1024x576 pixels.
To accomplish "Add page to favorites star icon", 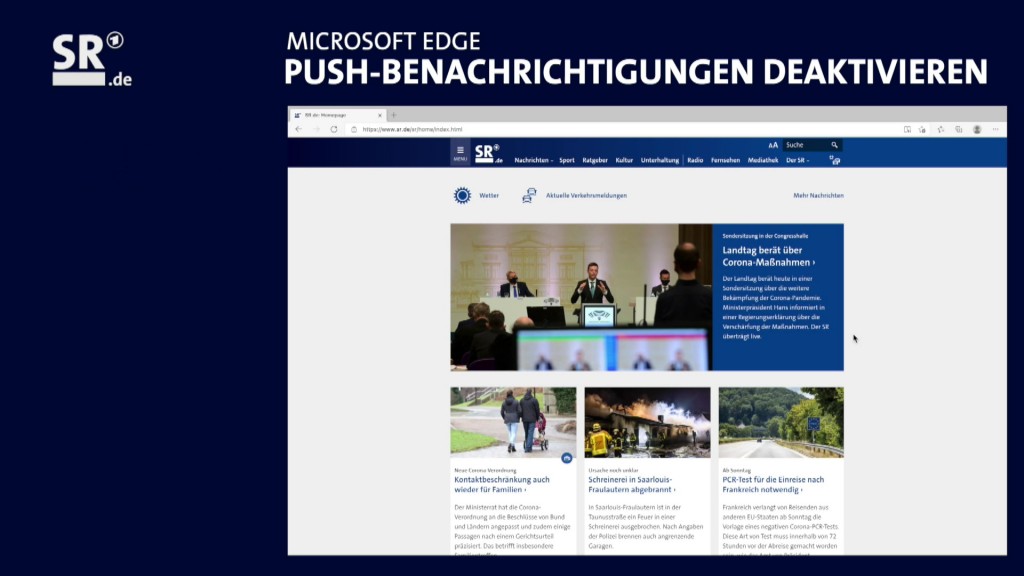I will click(x=922, y=129).
